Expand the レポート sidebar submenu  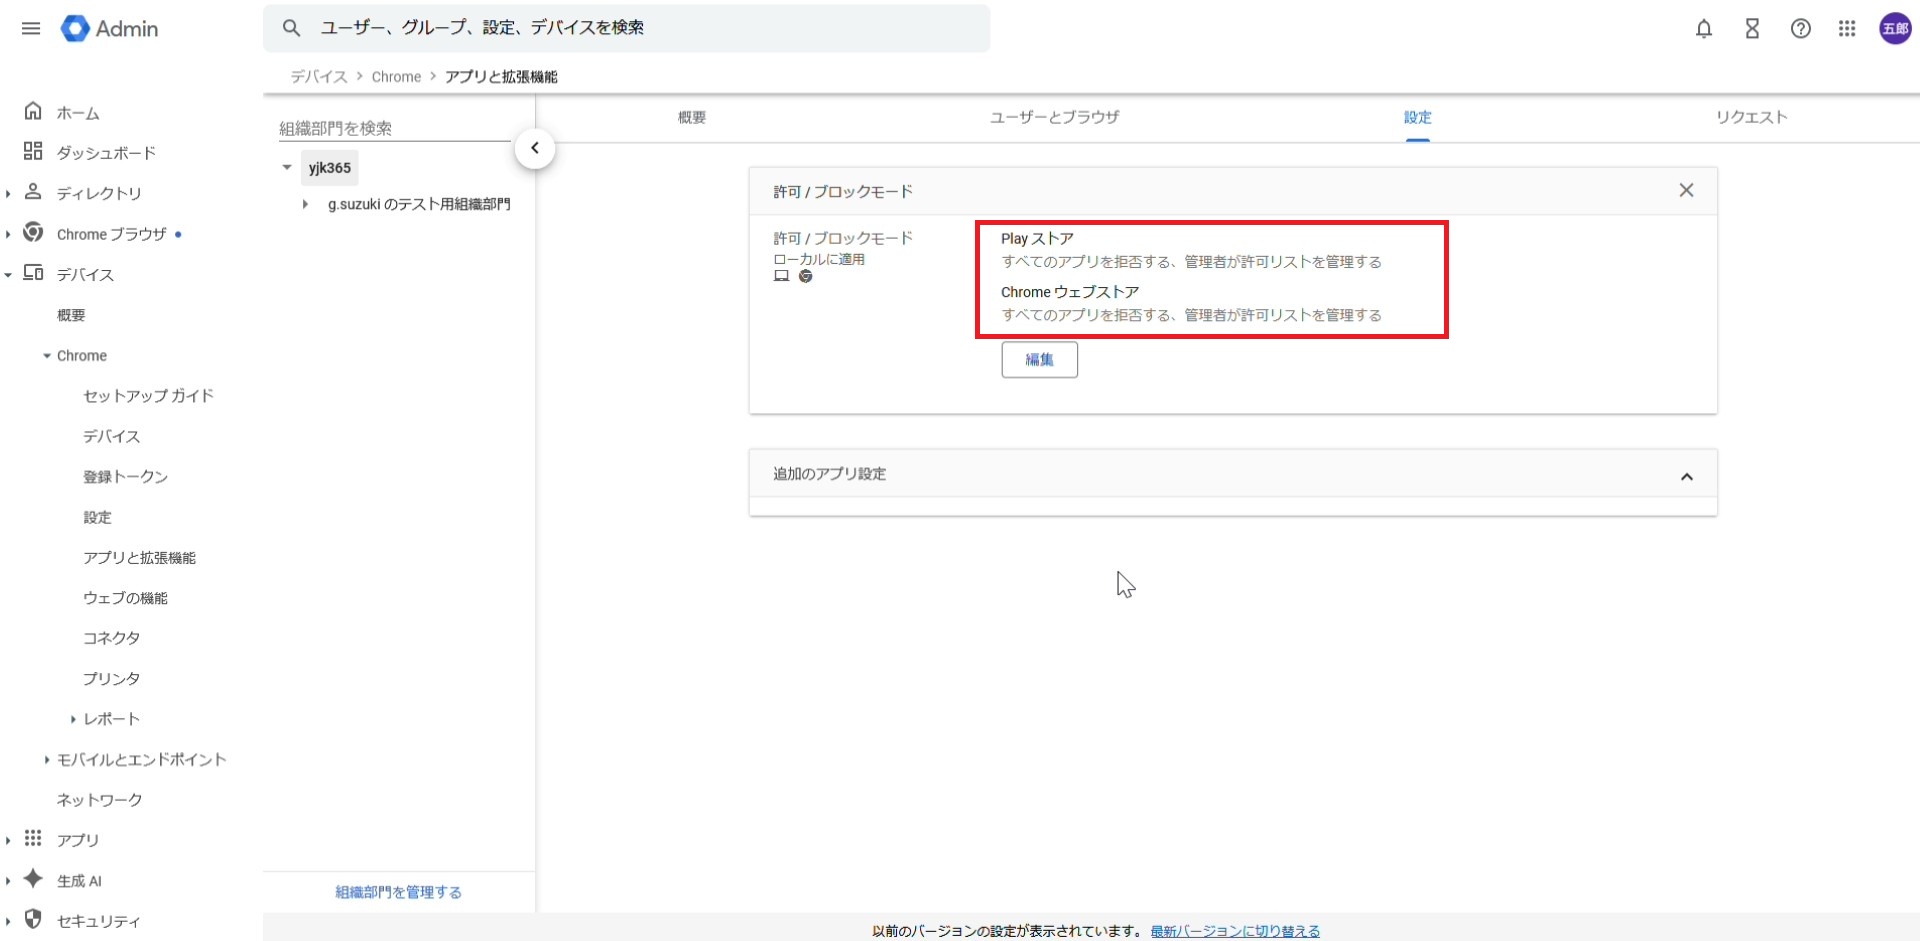tap(73, 719)
